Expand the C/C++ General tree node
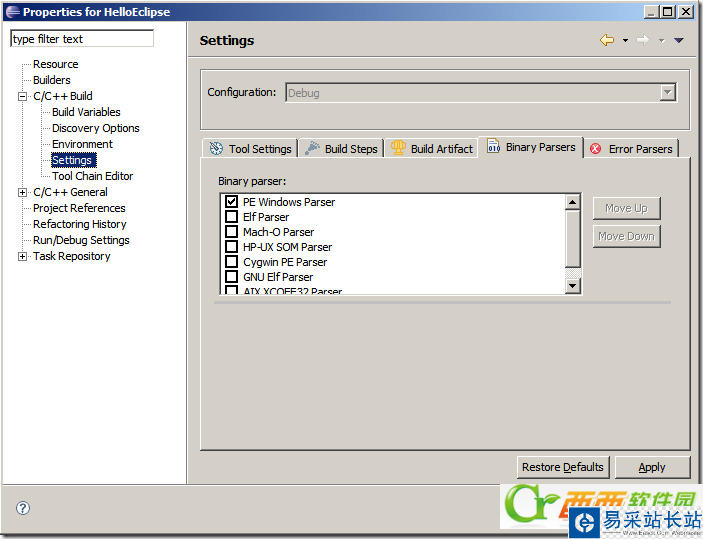This screenshot has height=539, width=703. (x=23, y=192)
